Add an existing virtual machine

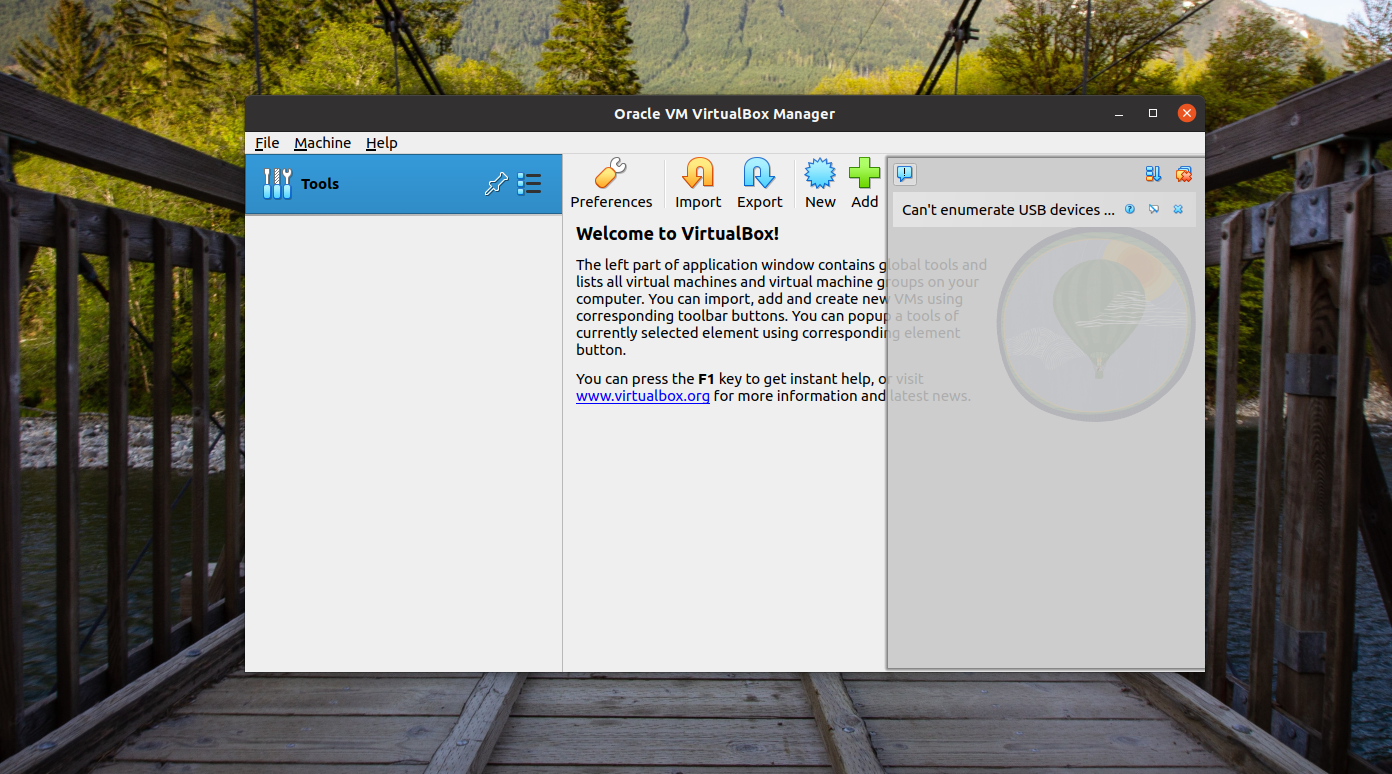(865, 184)
